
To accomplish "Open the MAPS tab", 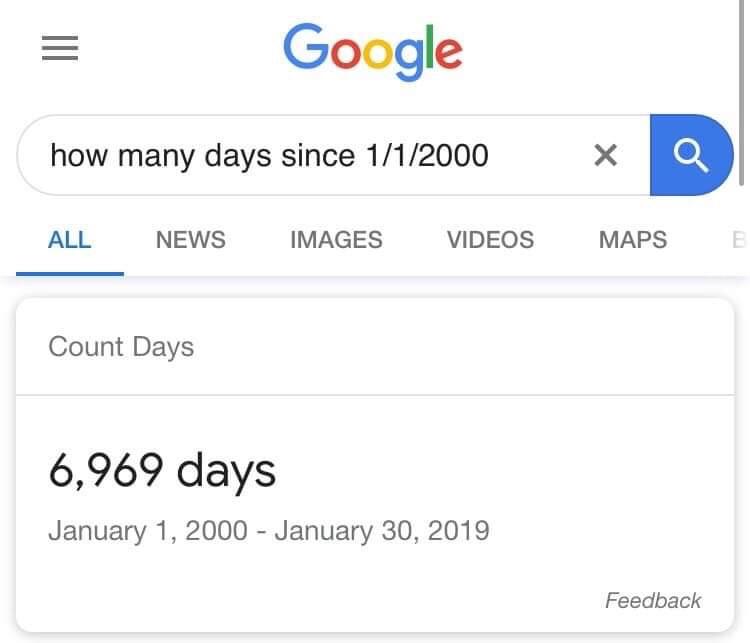I will [633, 240].
